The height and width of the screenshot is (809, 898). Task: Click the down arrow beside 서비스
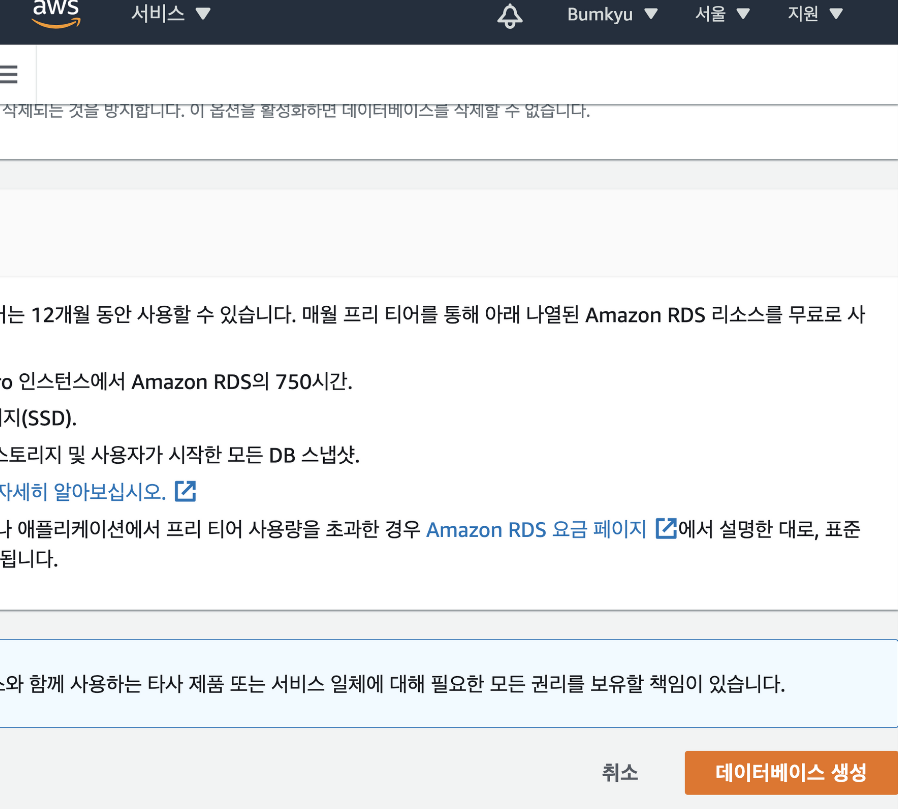click(x=203, y=14)
